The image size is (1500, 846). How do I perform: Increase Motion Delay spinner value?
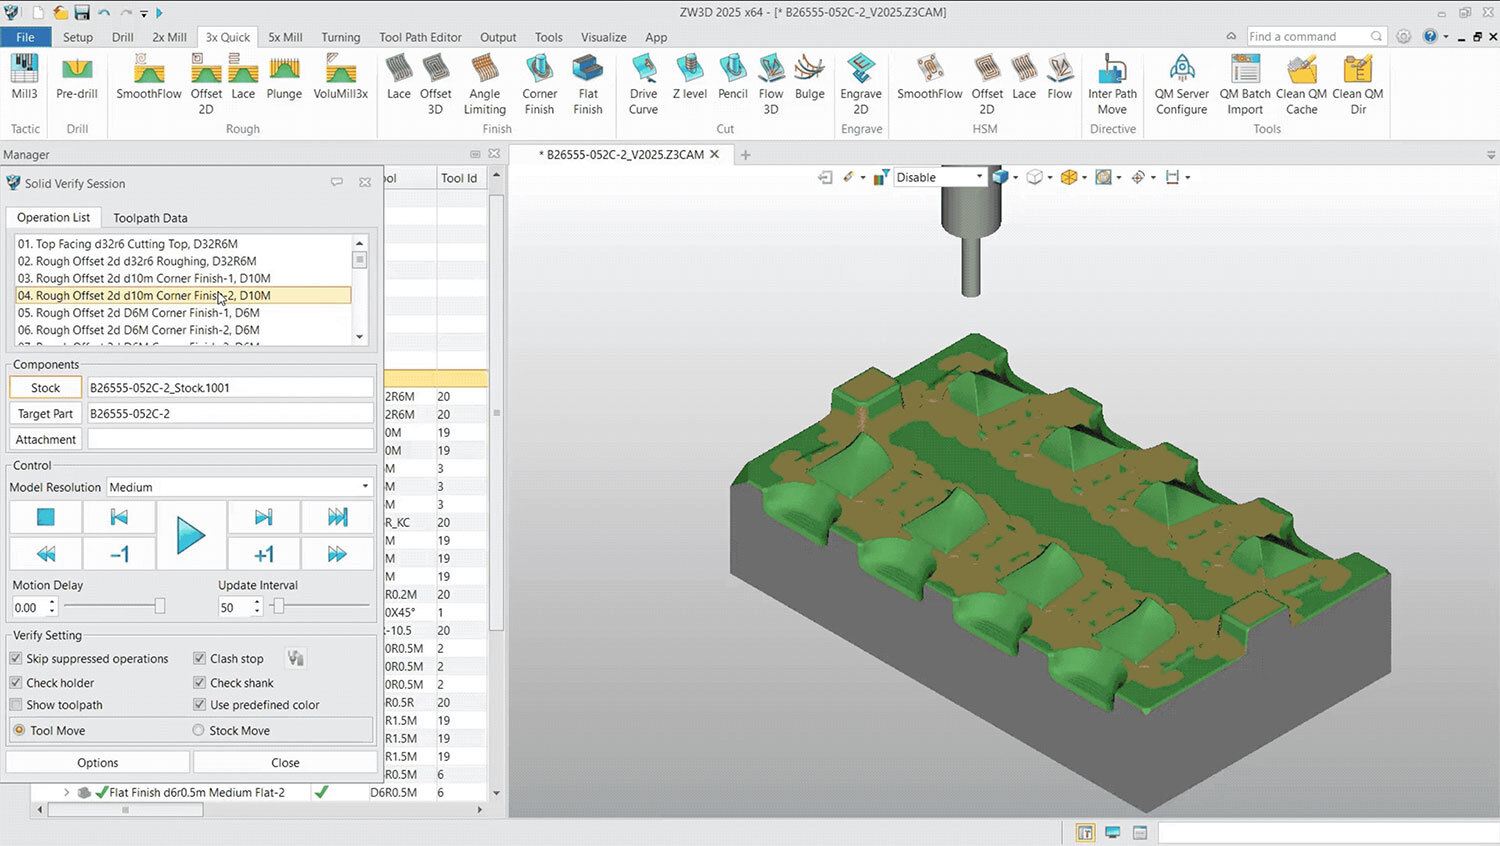(x=53, y=602)
